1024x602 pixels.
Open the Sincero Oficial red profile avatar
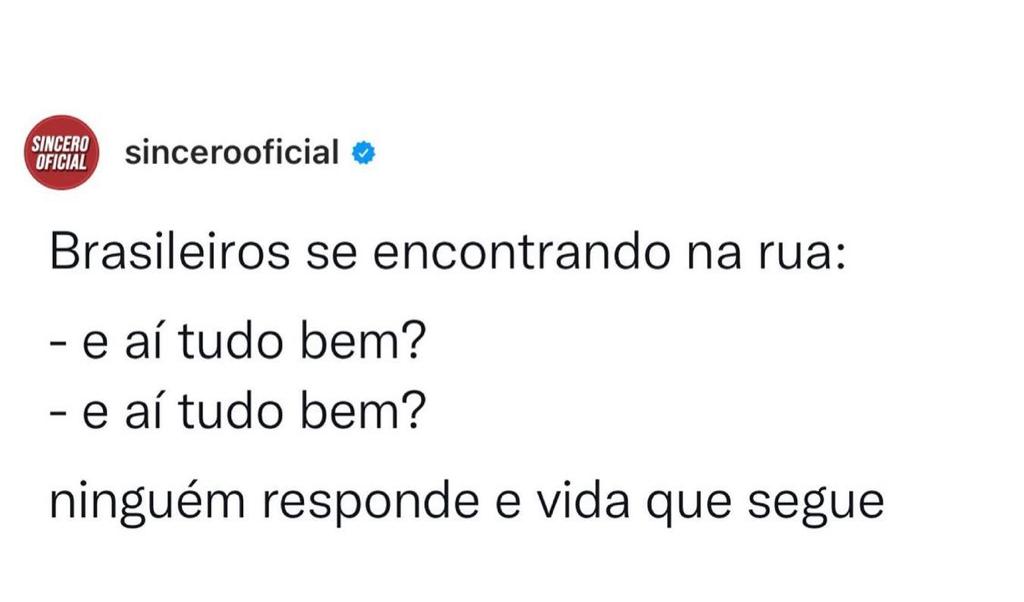tap(61, 153)
